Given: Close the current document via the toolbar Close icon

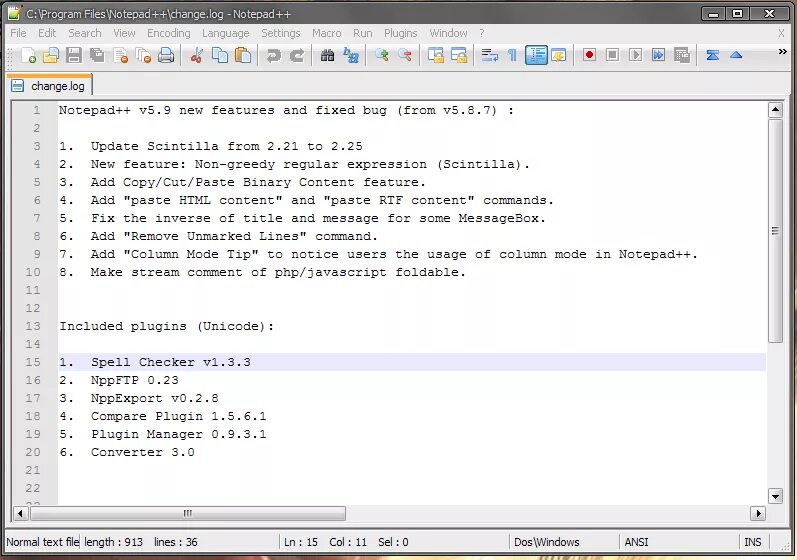Looking at the screenshot, I should 120,55.
